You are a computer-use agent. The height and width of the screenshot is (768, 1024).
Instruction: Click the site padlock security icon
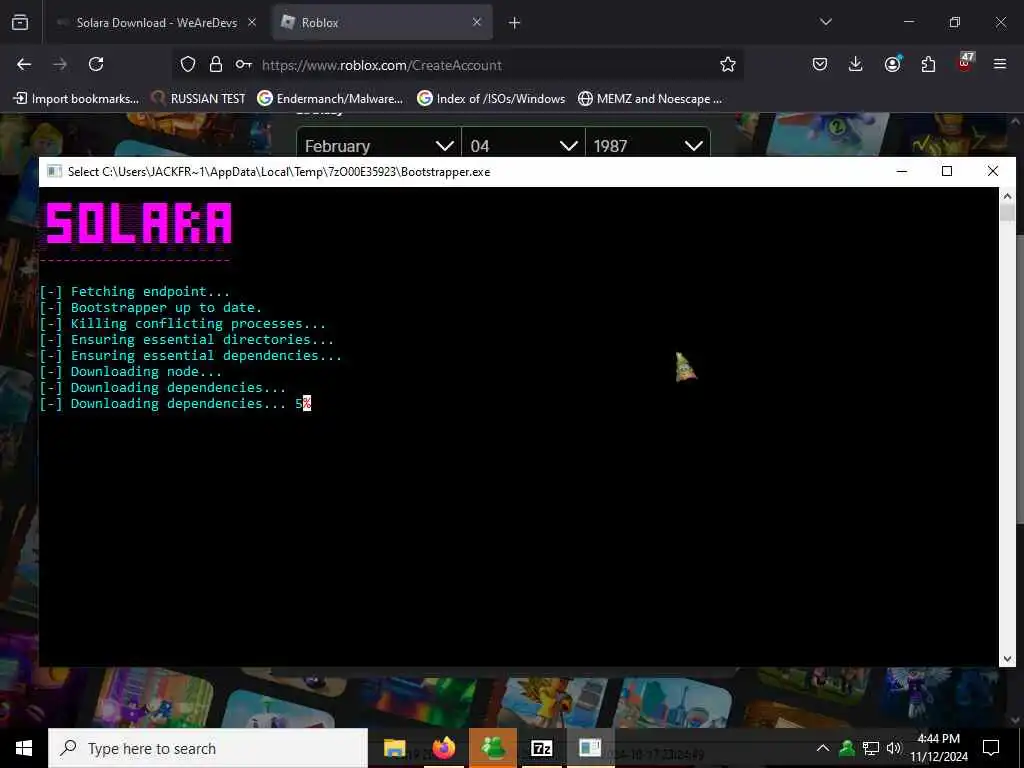[216, 64]
